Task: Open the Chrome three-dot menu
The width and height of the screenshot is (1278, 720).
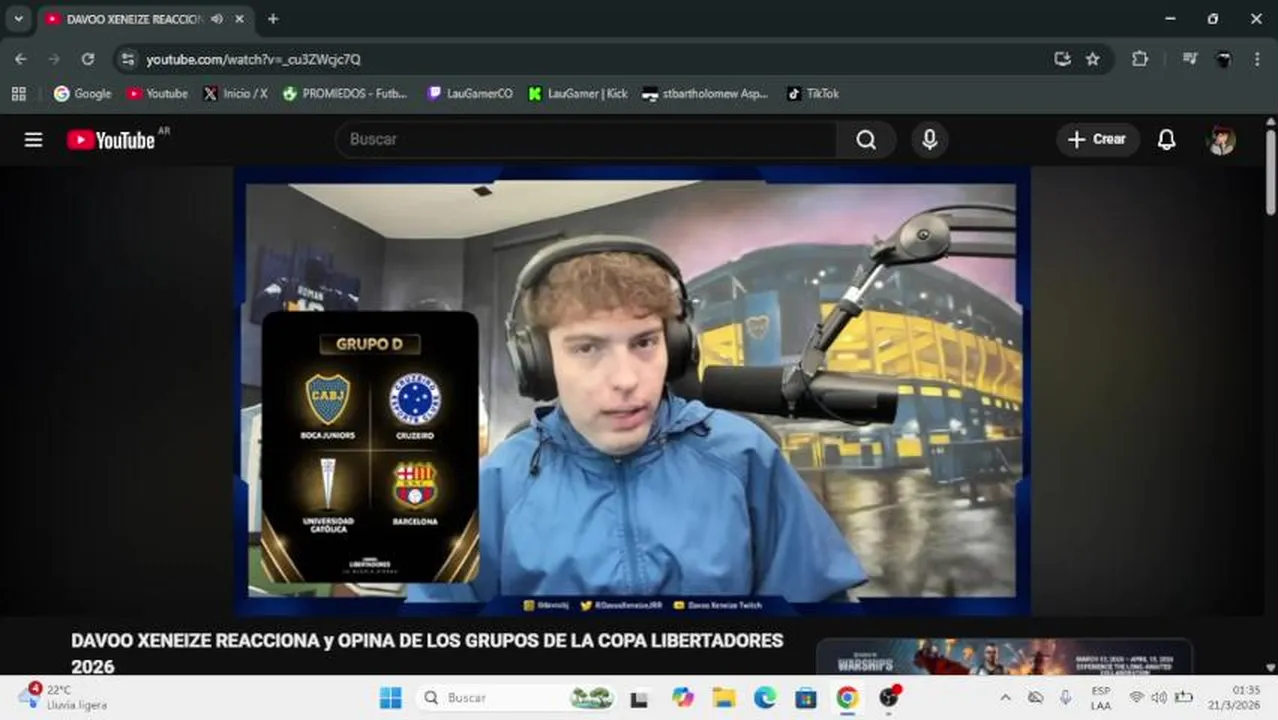Action: pyautogui.click(x=1257, y=59)
